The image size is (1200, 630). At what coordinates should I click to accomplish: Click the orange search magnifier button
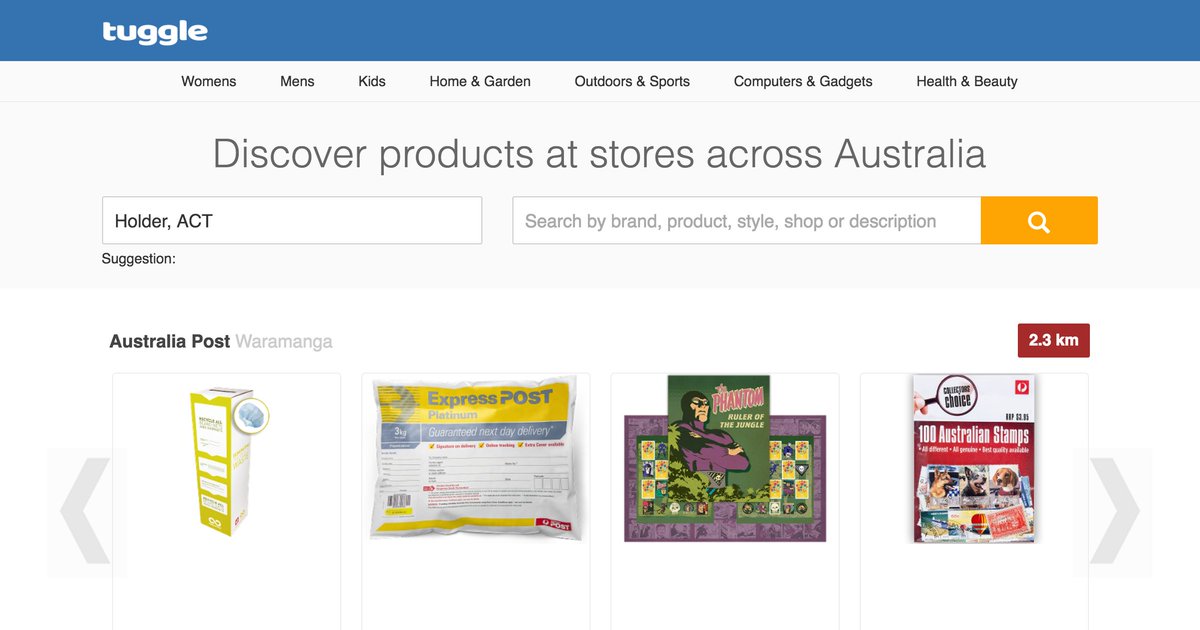[1039, 220]
